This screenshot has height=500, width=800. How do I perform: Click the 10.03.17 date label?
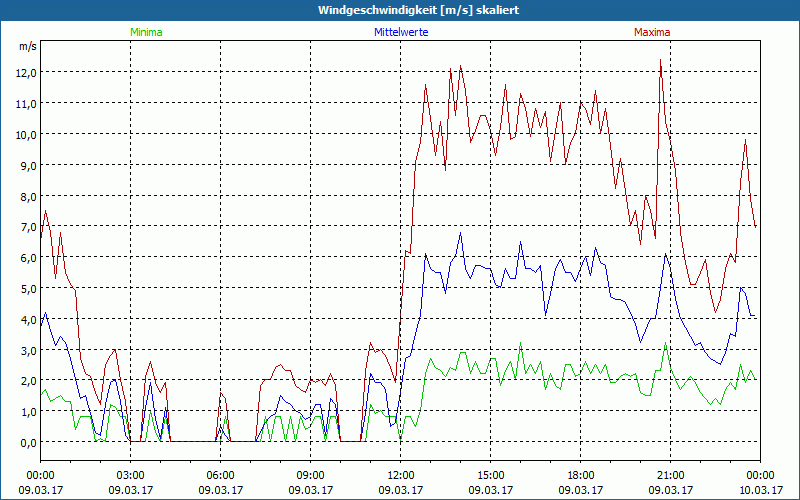[x=760, y=490]
